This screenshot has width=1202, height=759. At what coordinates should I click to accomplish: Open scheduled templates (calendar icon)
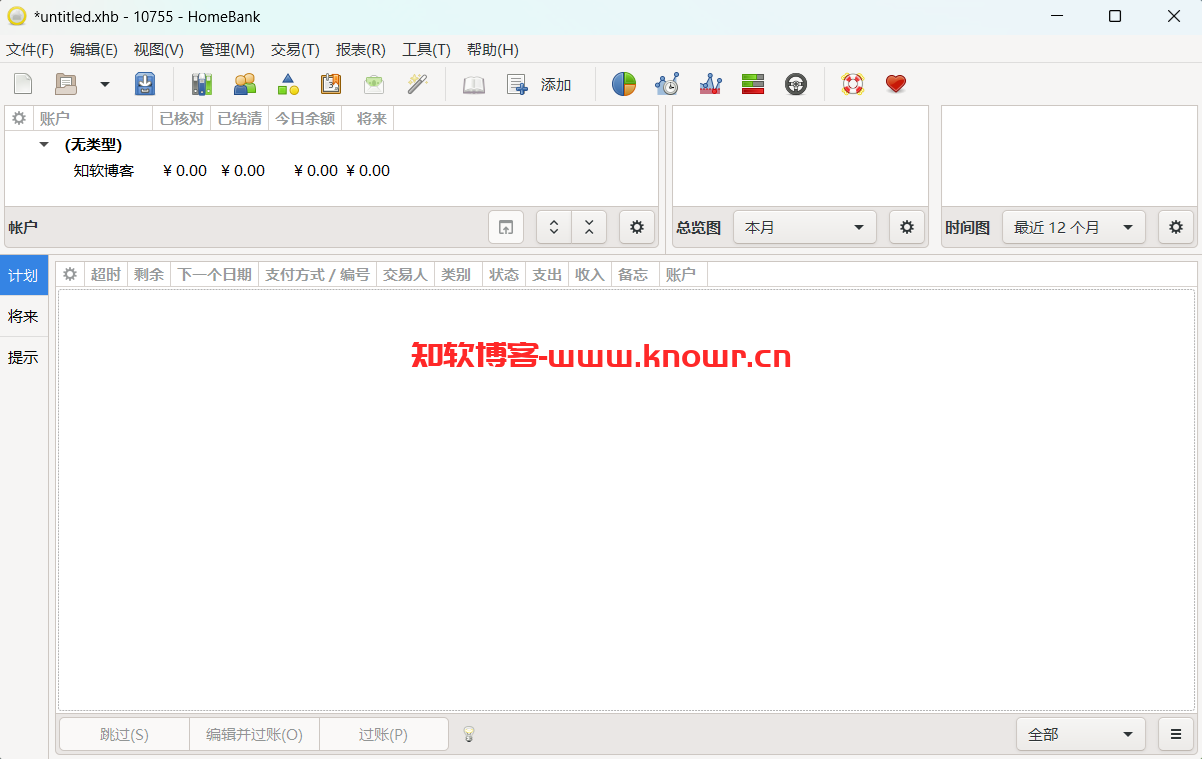coord(331,85)
